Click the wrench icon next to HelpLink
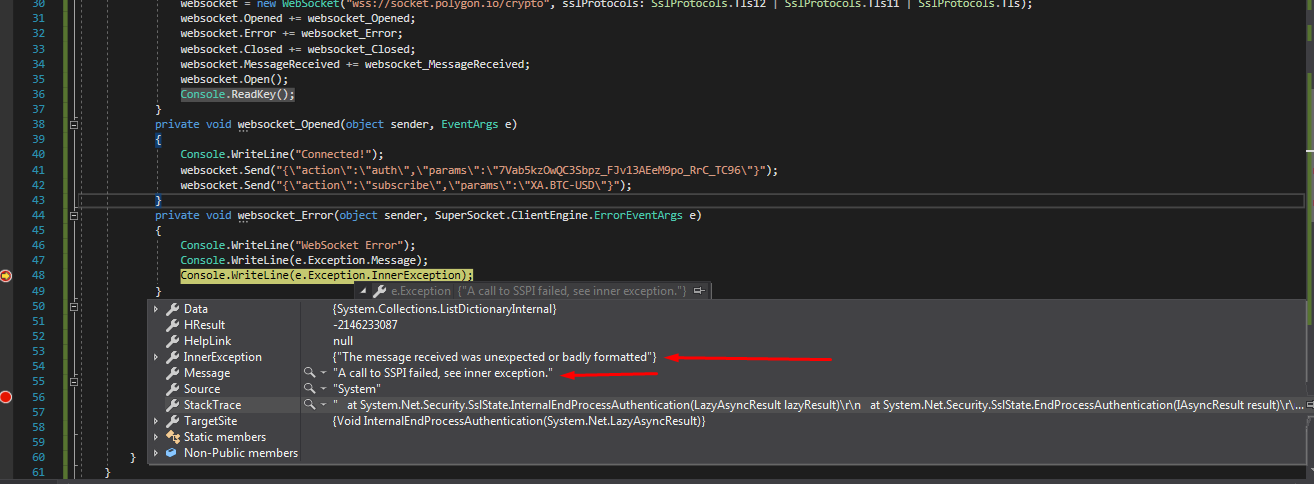 tap(172, 341)
